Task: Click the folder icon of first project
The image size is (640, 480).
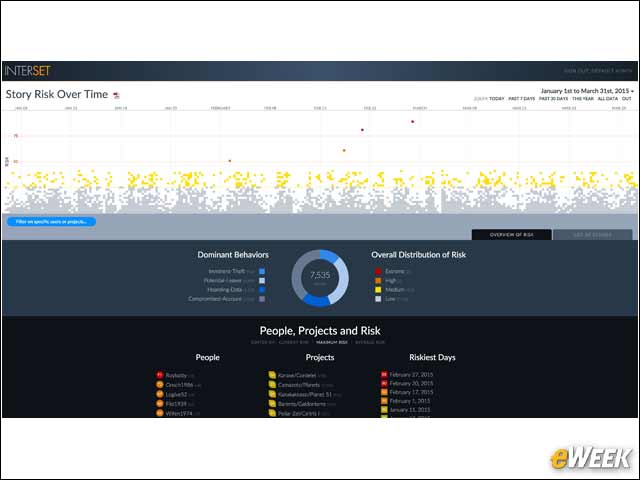Action: 272,375
